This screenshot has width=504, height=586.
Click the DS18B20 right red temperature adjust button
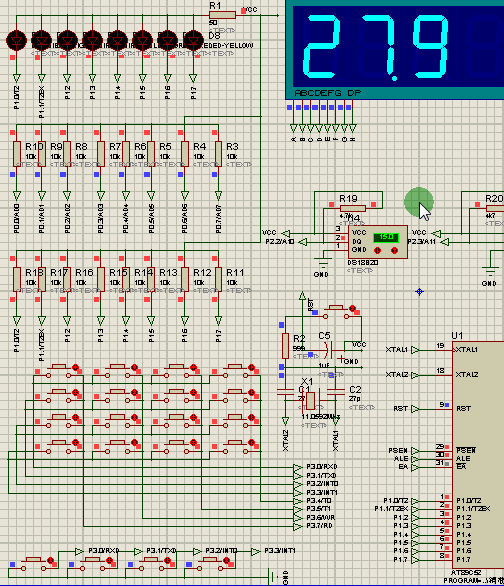394,250
